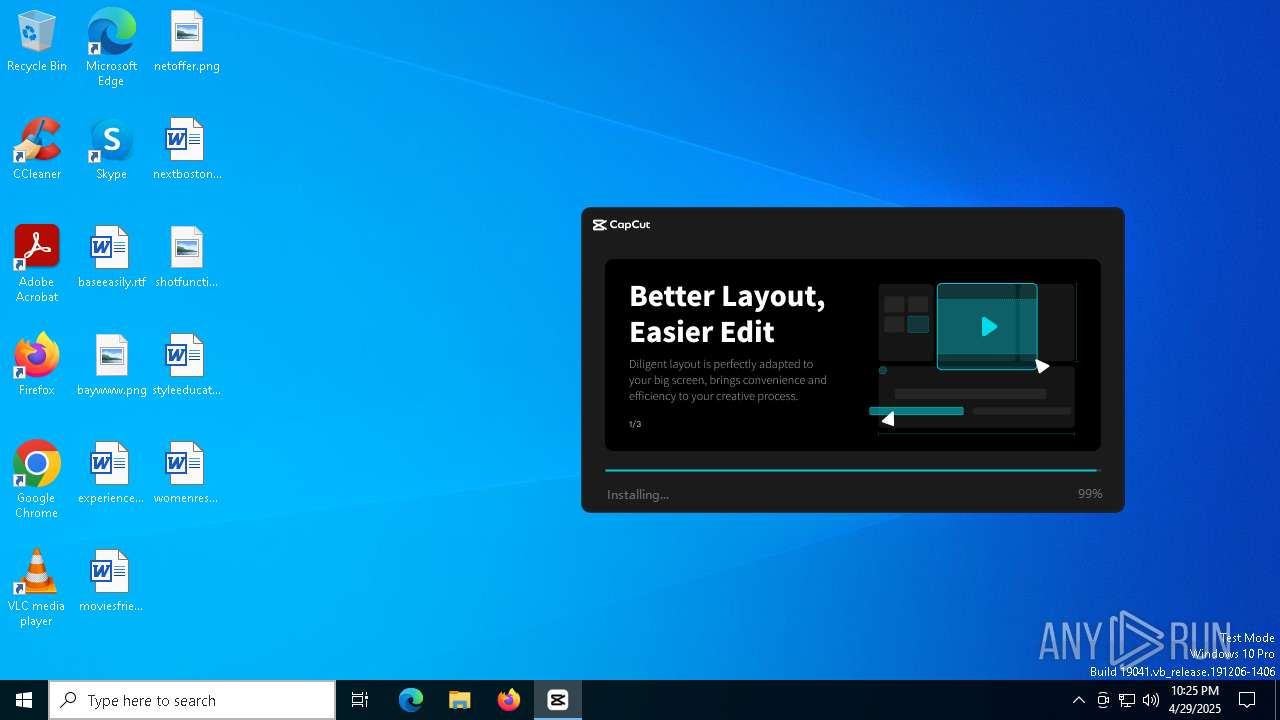The height and width of the screenshot is (720, 1280).
Task: Open the Windows Start menu
Action: [24, 700]
